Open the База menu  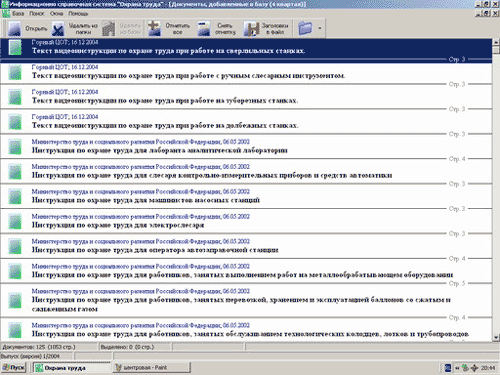[x=18, y=14]
